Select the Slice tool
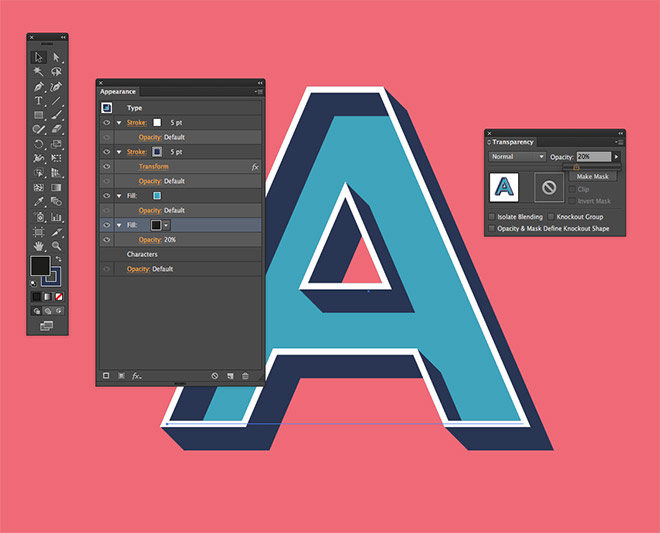The image size is (660, 533). point(56,232)
